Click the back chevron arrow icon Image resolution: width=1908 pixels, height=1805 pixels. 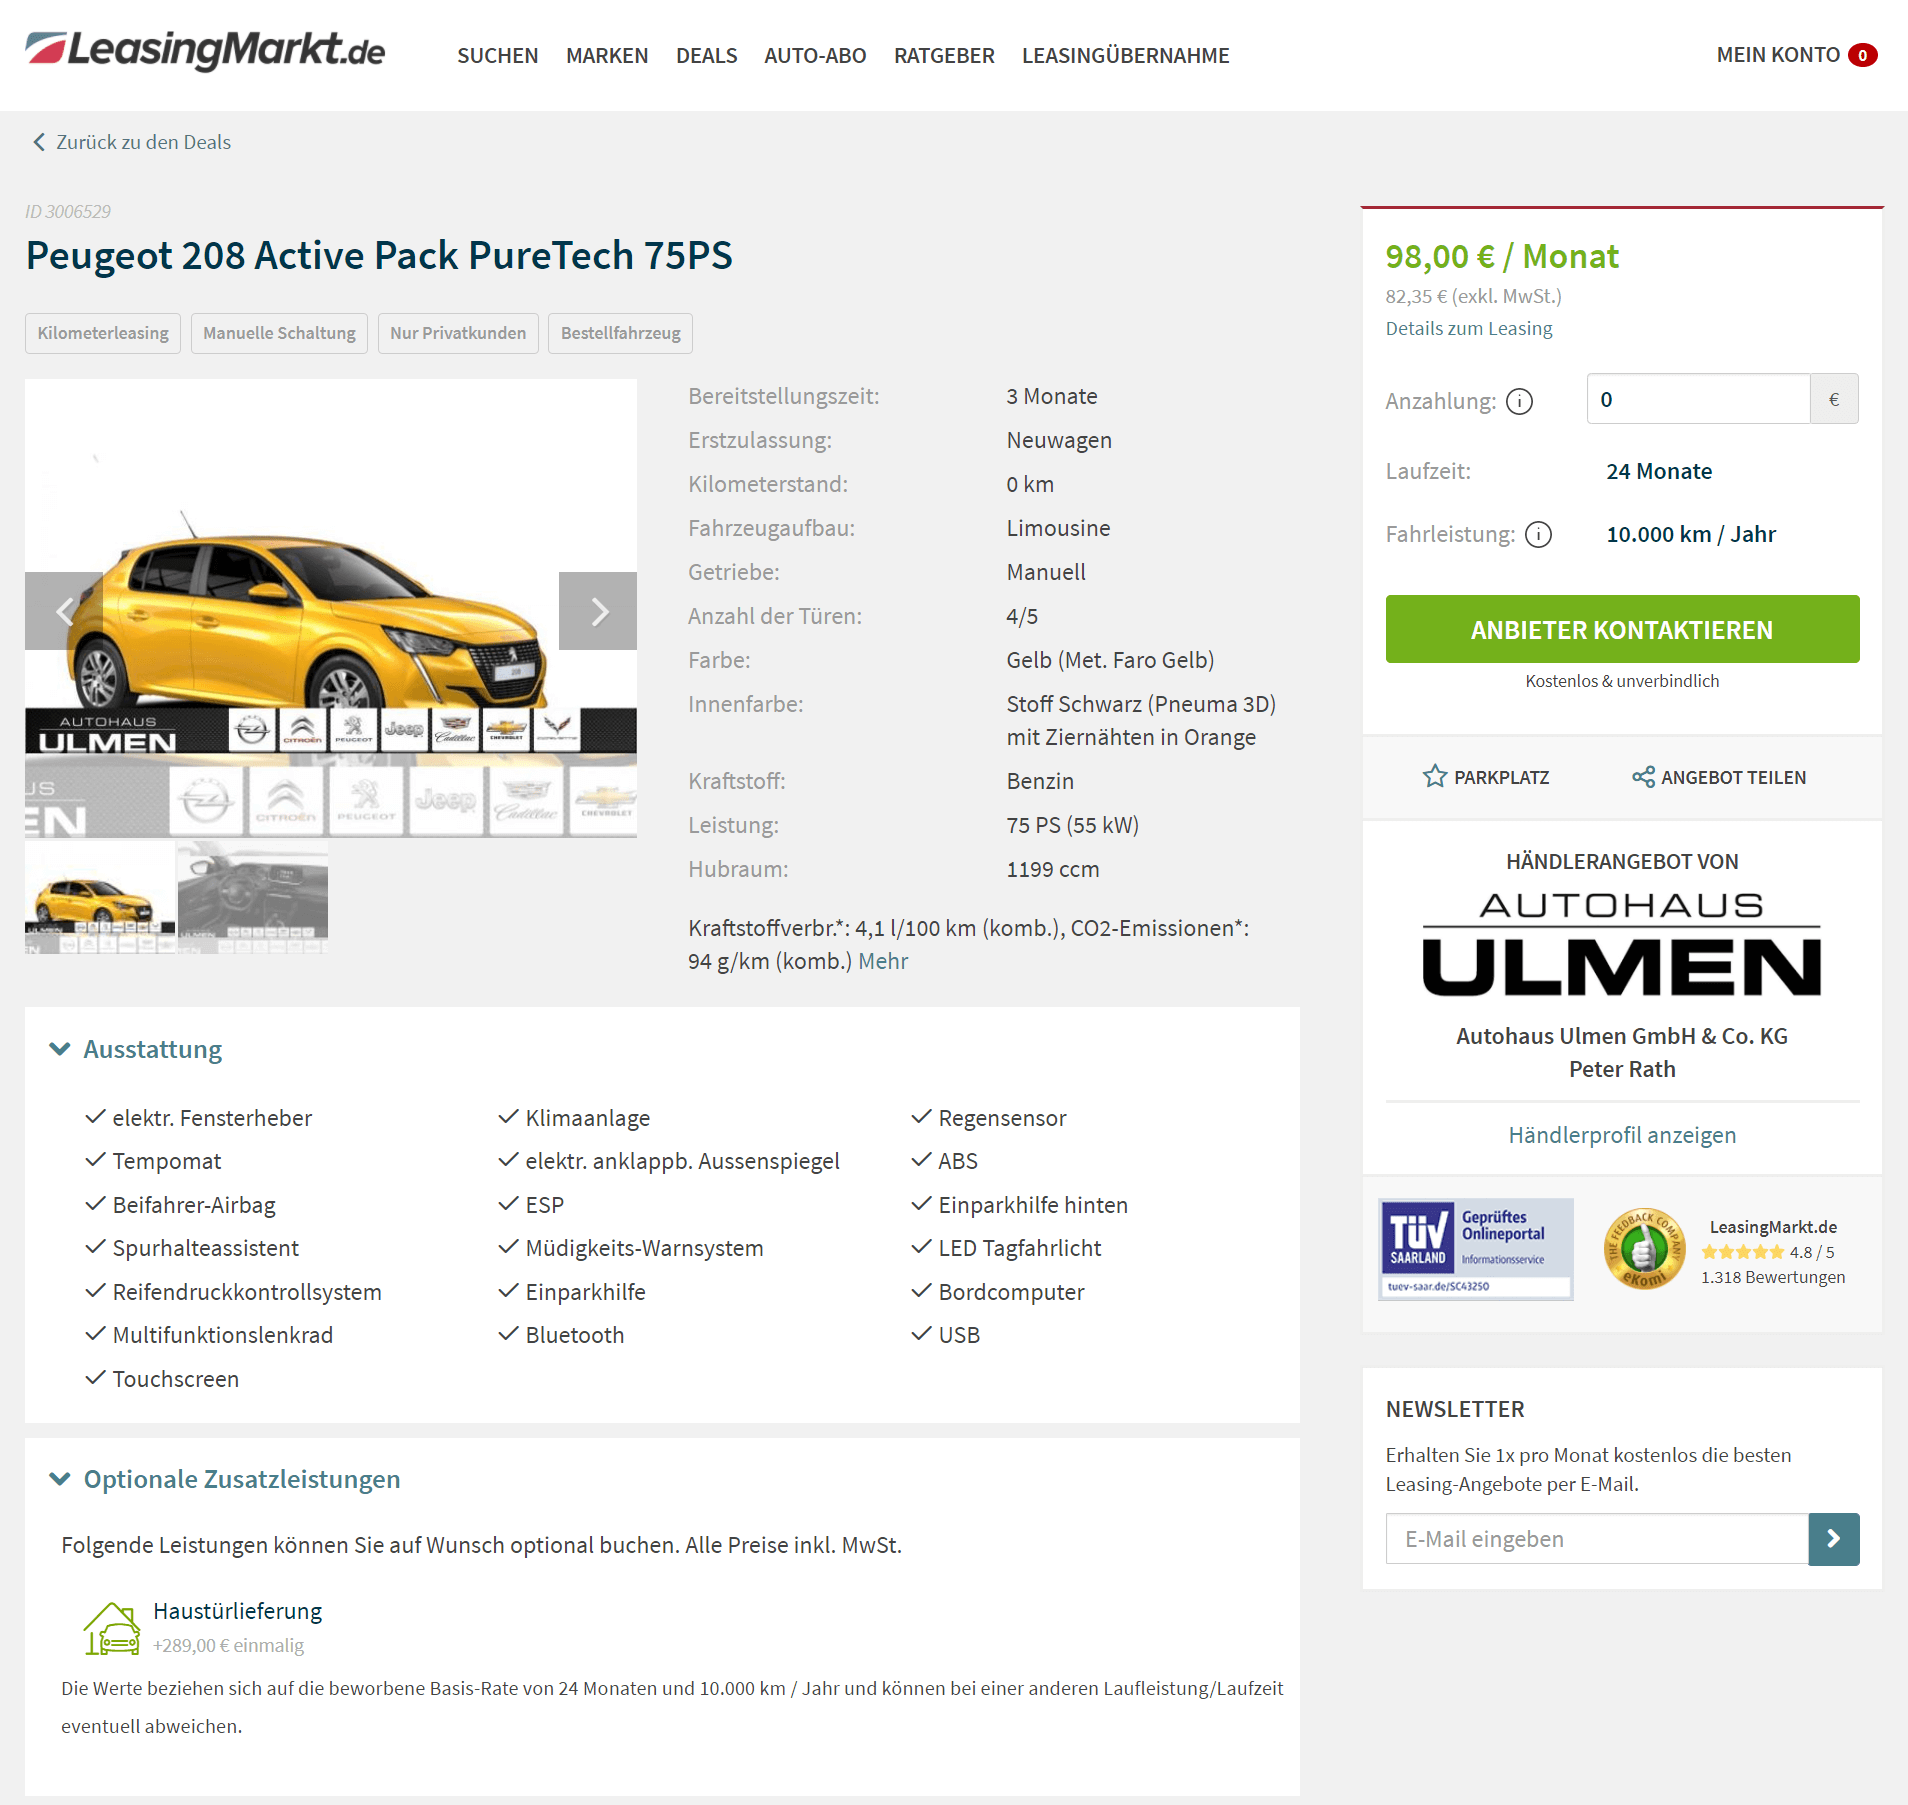click(x=39, y=142)
